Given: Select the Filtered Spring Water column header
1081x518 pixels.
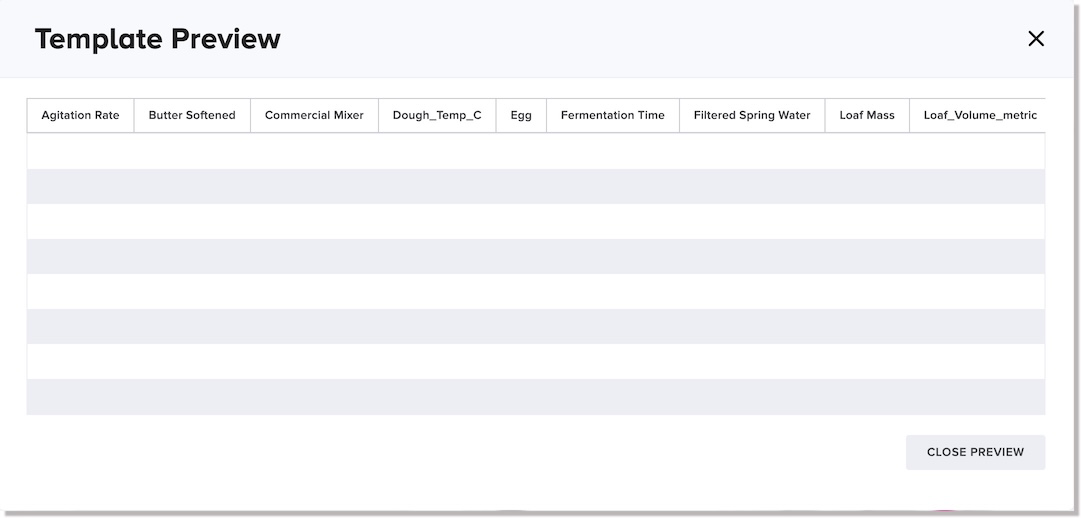Looking at the screenshot, I should 752,116.
